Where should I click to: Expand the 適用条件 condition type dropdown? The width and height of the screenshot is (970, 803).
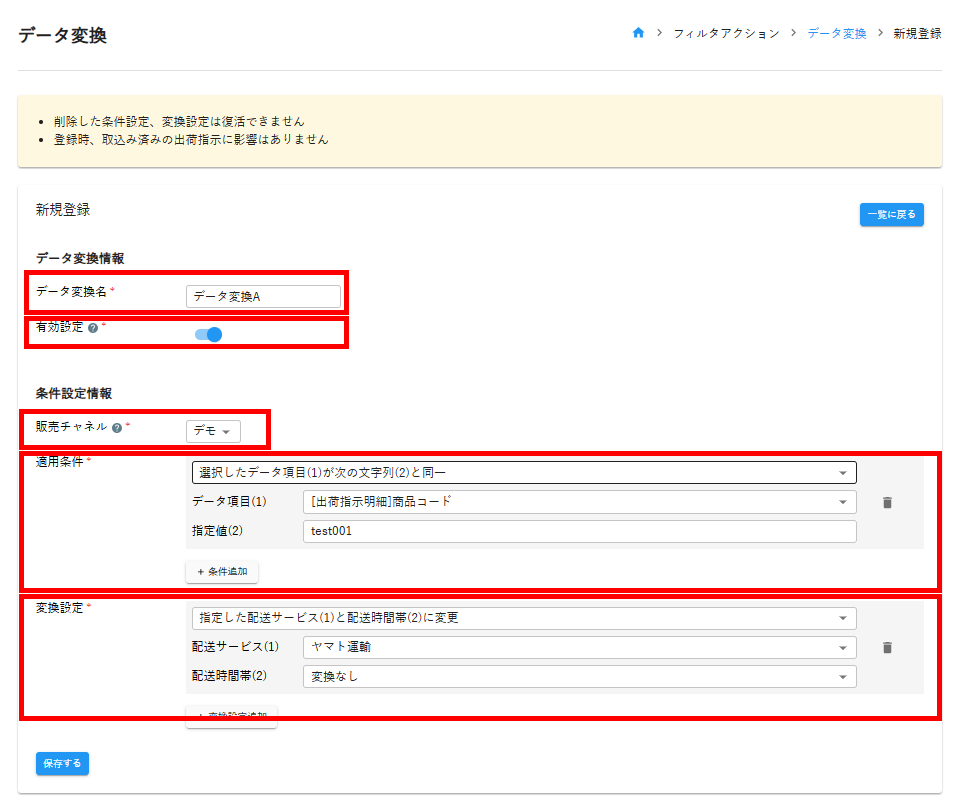pyautogui.click(x=523, y=473)
